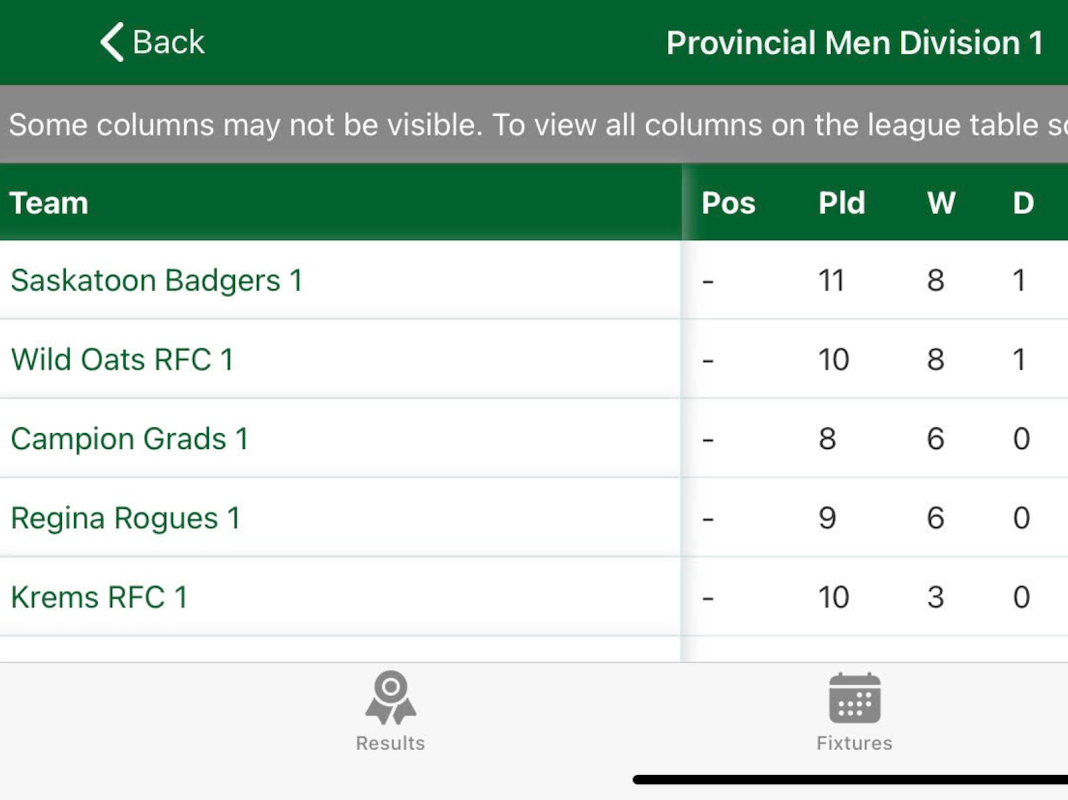1068x800 pixels.
Task: Tap the Team column header
Action: coord(49,203)
